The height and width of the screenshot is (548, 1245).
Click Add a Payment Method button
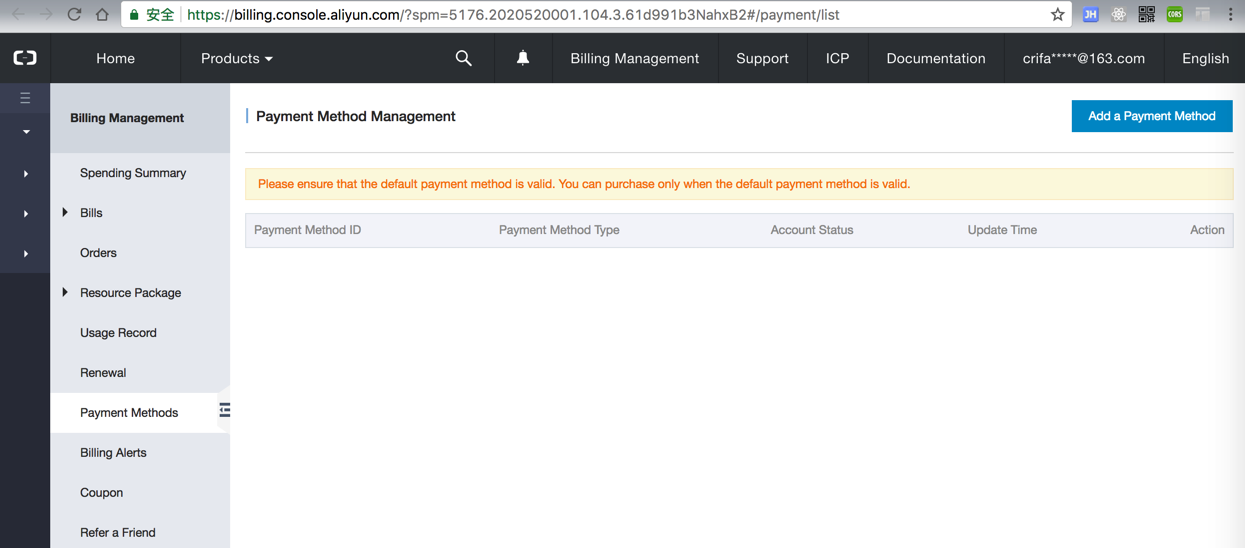click(1151, 116)
